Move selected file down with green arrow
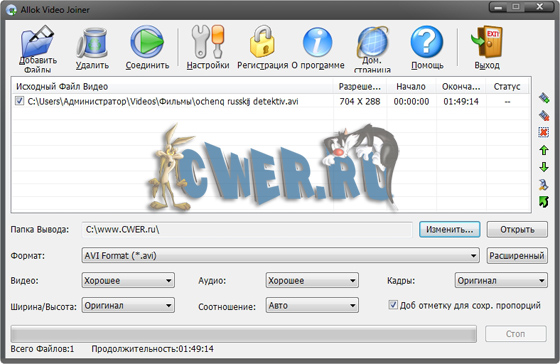This screenshot has width=560, height=364. 544,167
